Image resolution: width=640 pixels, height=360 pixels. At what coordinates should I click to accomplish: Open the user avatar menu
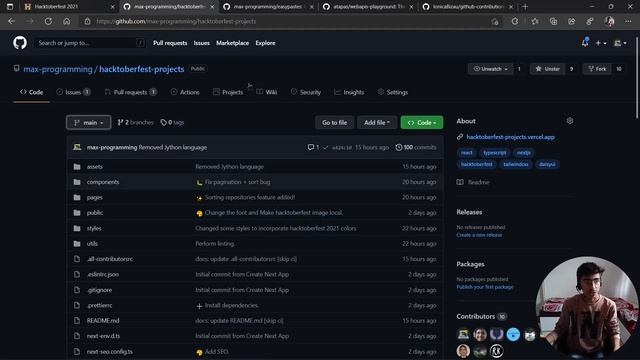point(620,43)
